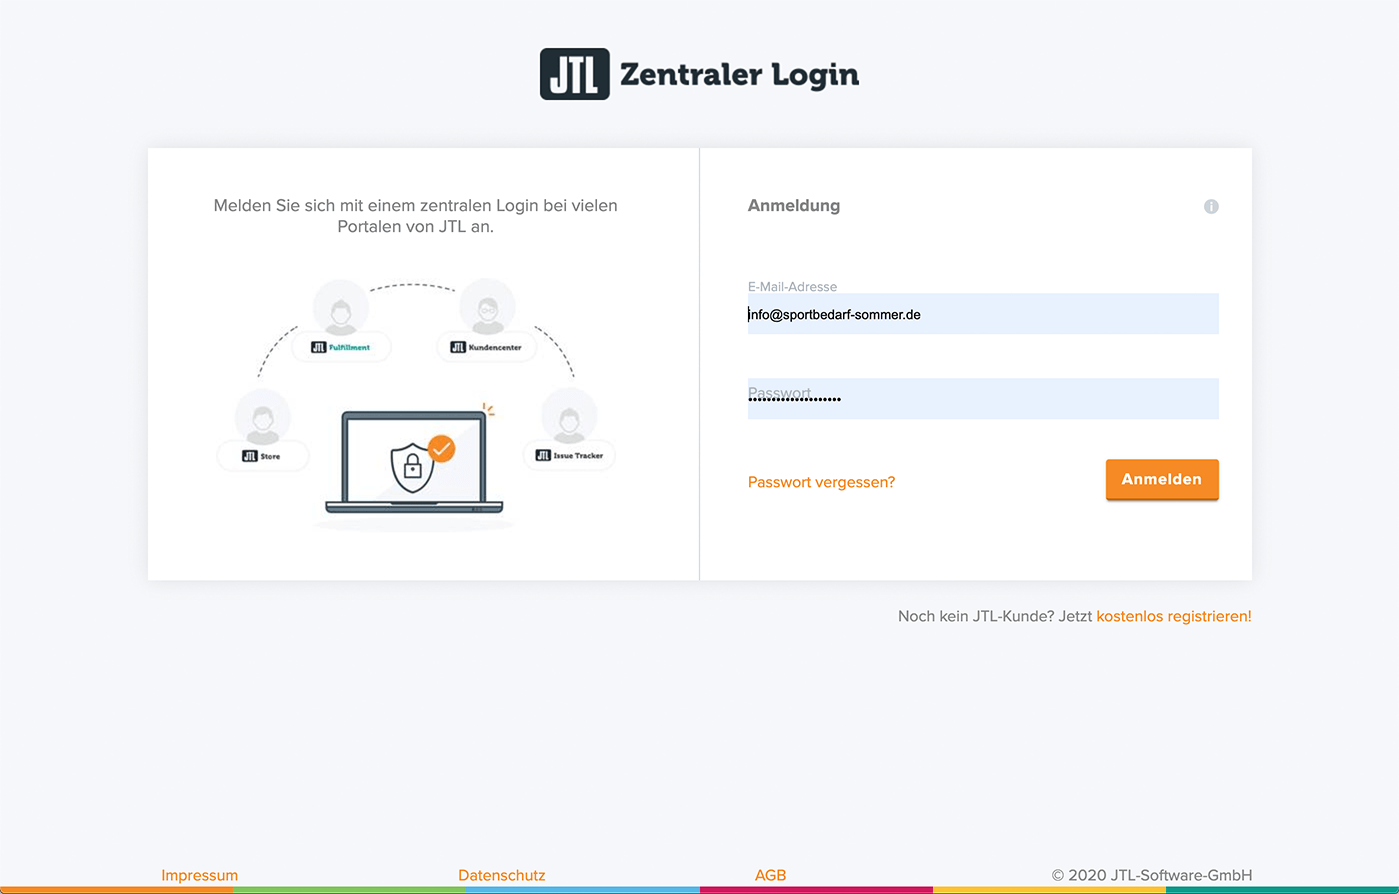View the AGB page
This screenshot has height=894, width=1399.
click(770, 875)
